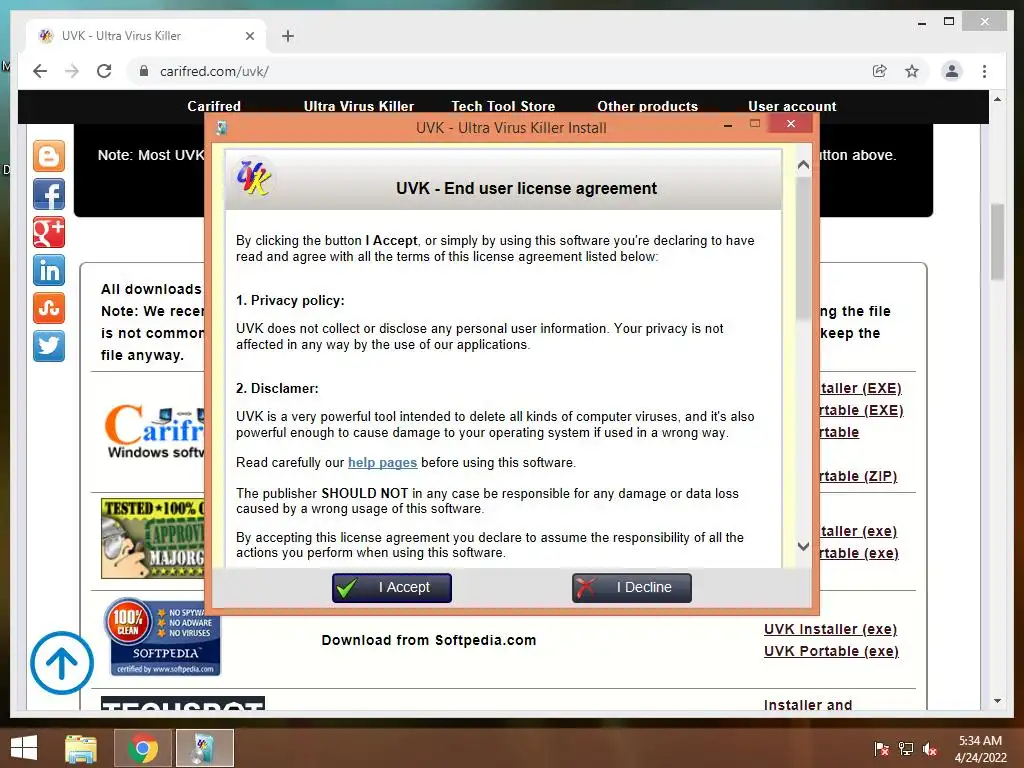Click the Google Plus share icon
Viewport: 1024px width, 768px height.
coord(49,232)
